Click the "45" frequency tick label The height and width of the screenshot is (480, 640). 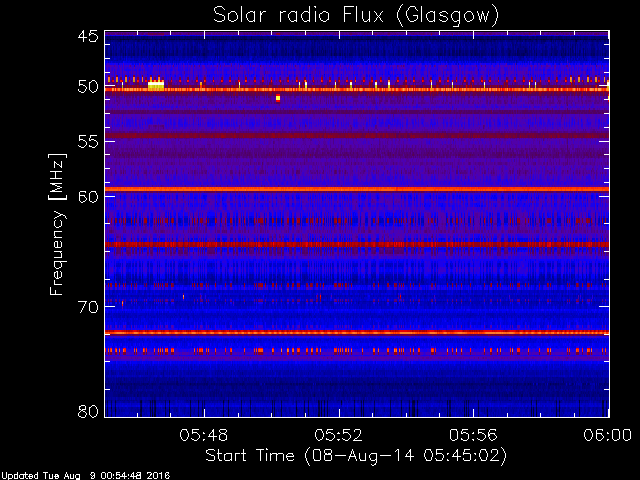pyautogui.click(x=88, y=36)
